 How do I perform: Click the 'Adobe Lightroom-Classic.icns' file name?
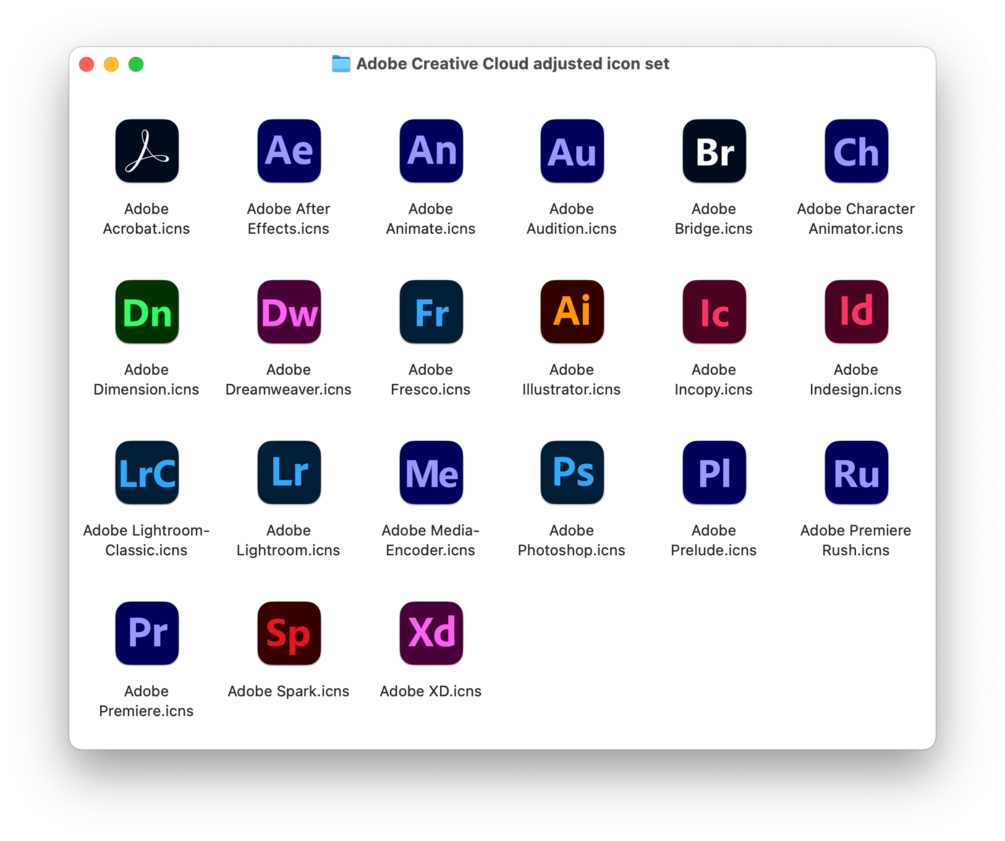(146, 540)
